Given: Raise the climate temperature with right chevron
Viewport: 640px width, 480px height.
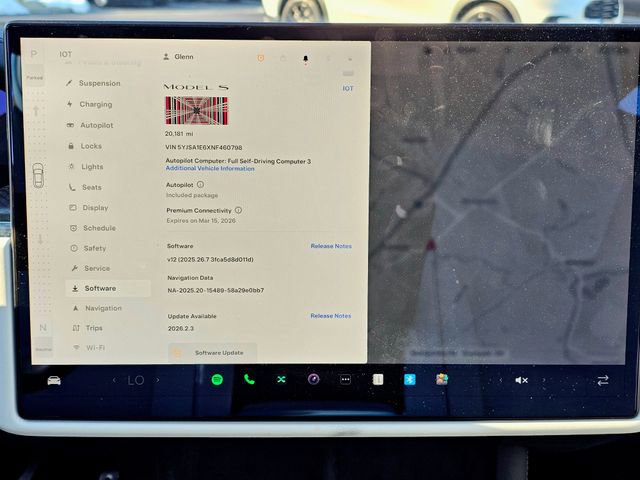Looking at the screenshot, I should [x=158, y=380].
